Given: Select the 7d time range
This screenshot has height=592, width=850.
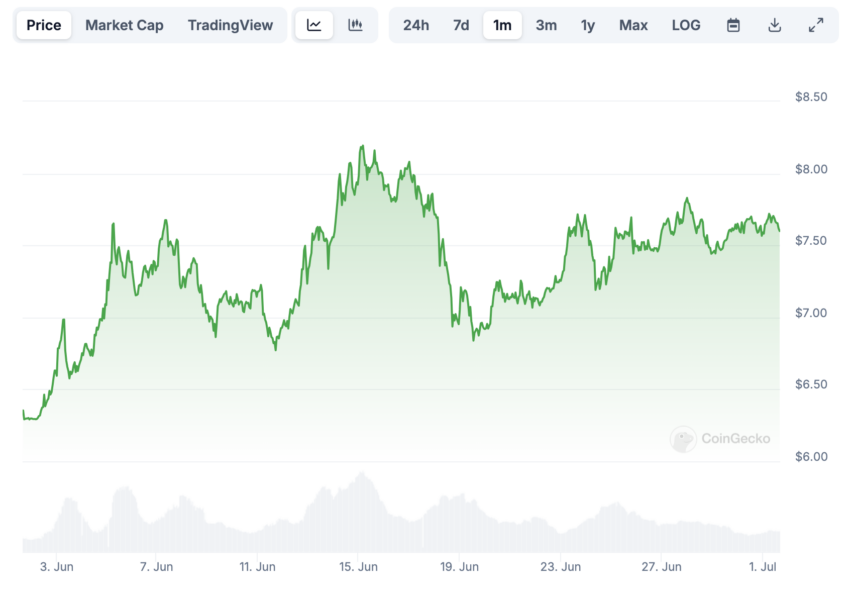Looking at the screenshot, I should pos(461,25).
